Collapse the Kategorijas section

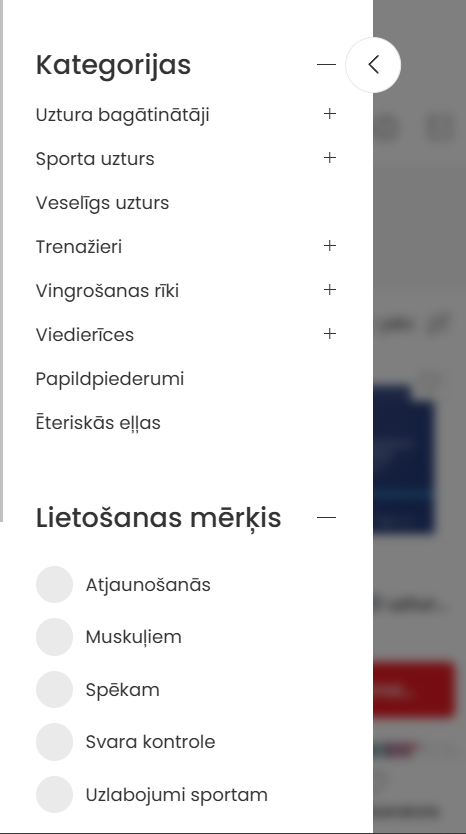tap(326, 65)
